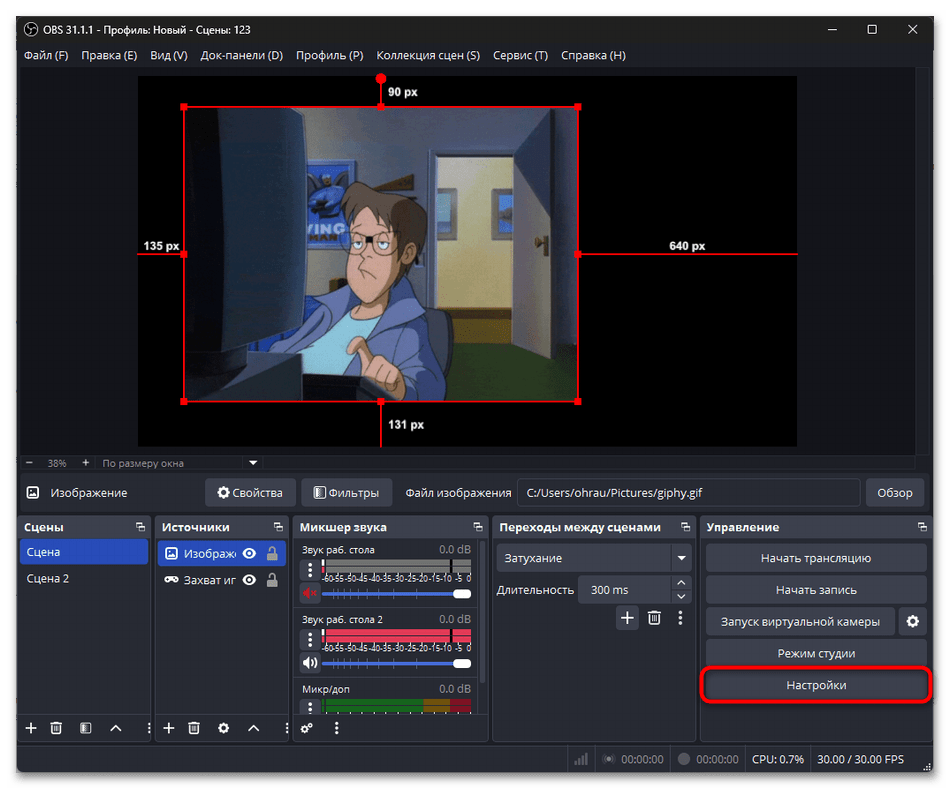Image resolution: width=950 pixels, height=789 pixels.
Task: Increase transition duration stepper up
Action: (681, 582)
